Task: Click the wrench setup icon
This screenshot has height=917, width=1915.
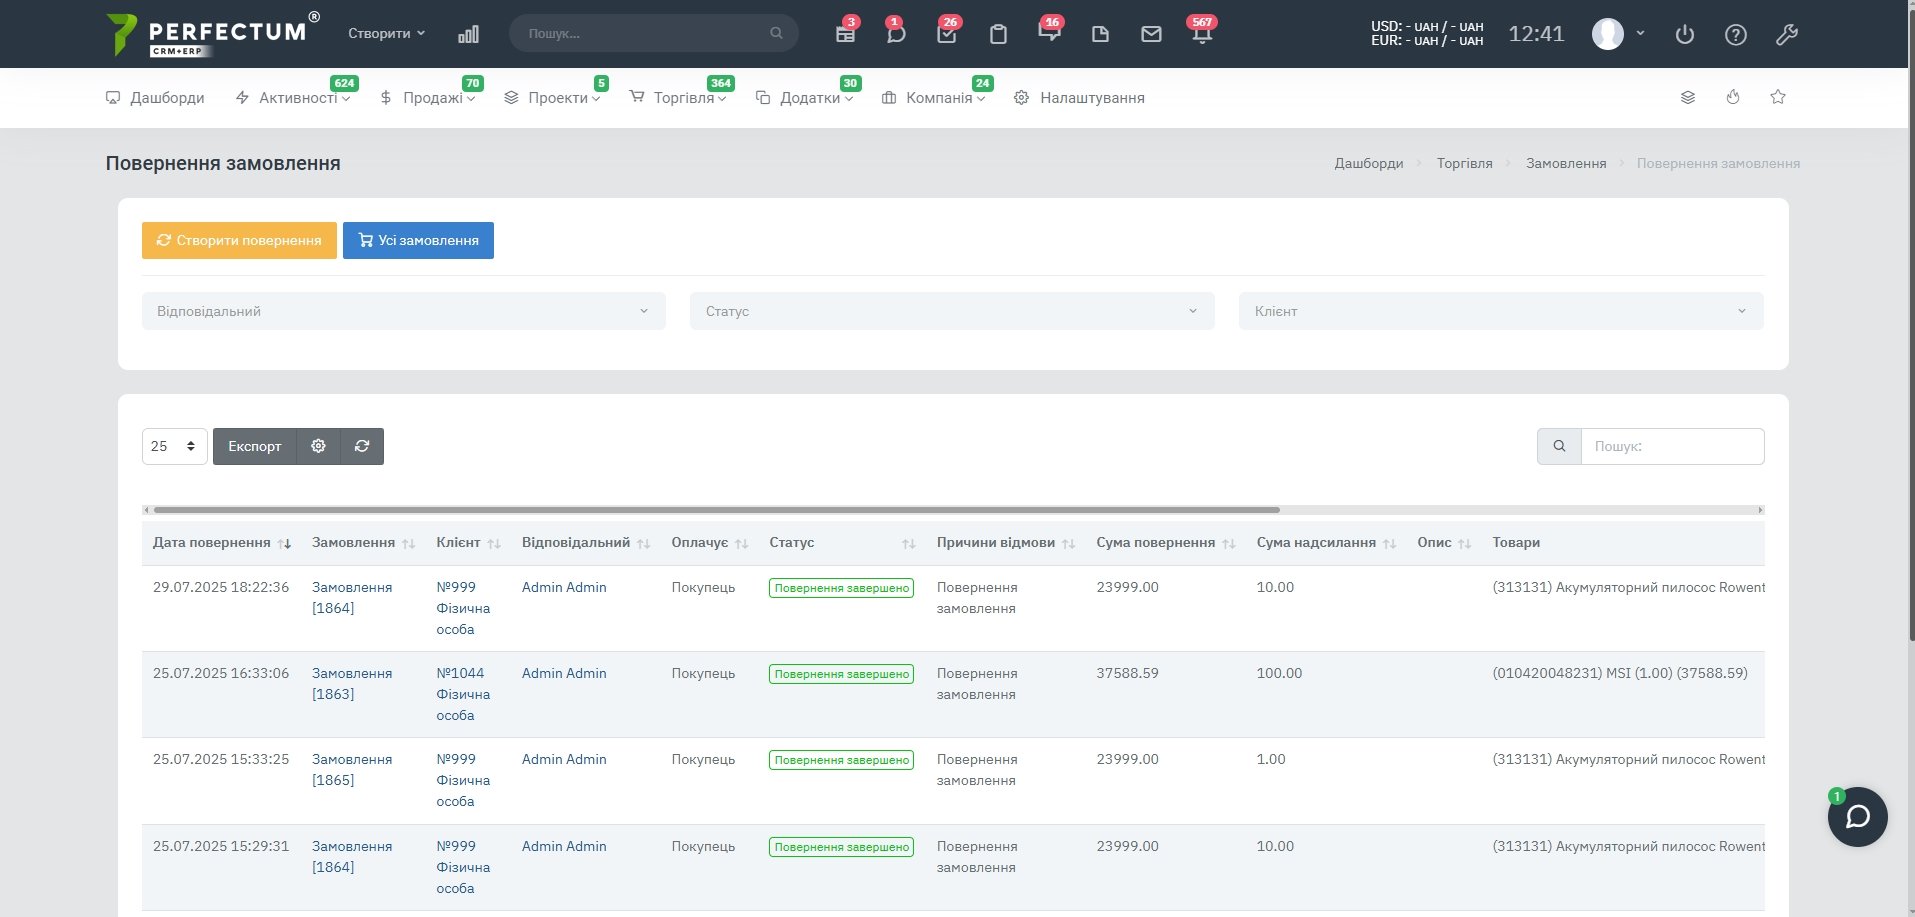Action: pos(1787,35)
